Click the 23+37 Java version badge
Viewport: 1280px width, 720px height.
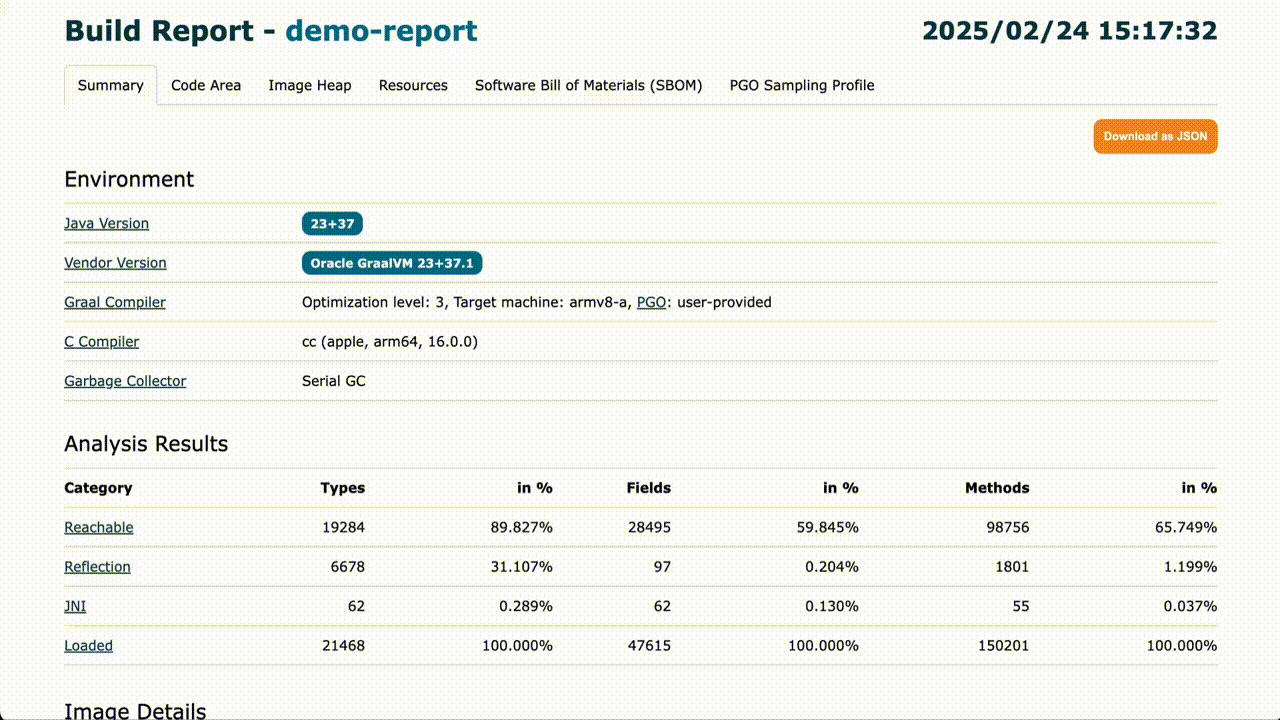click(332, 224)
